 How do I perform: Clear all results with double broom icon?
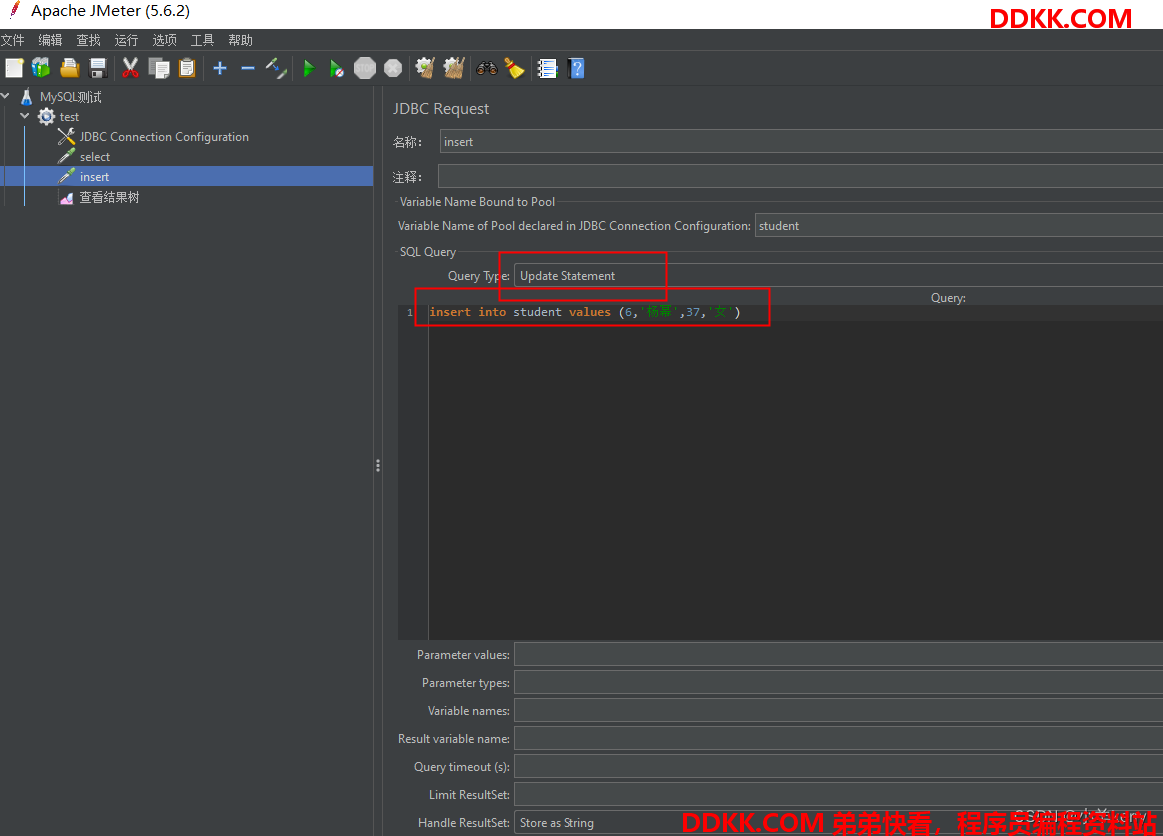point(454,68)
